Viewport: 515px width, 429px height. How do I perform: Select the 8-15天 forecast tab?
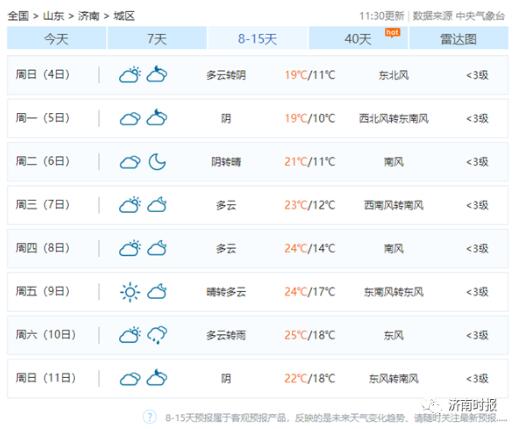(x=257, y=38)
